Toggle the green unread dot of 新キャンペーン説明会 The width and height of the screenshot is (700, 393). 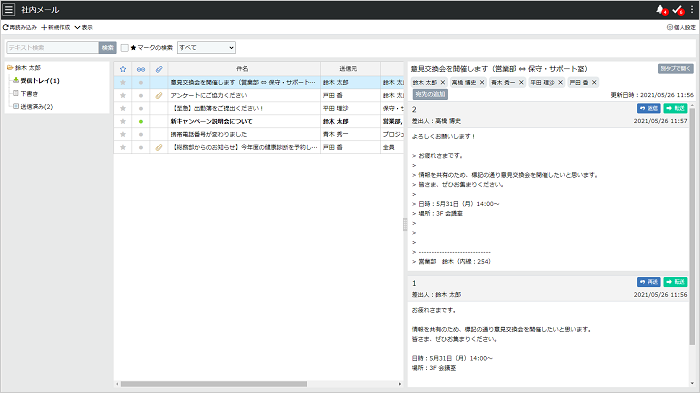coord(141,121)
